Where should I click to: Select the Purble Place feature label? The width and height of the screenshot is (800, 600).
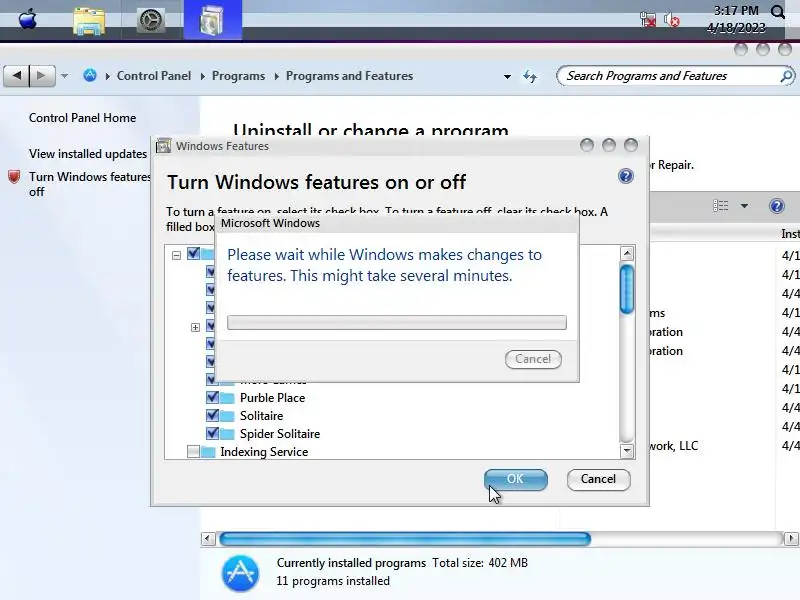pos(272,398)
